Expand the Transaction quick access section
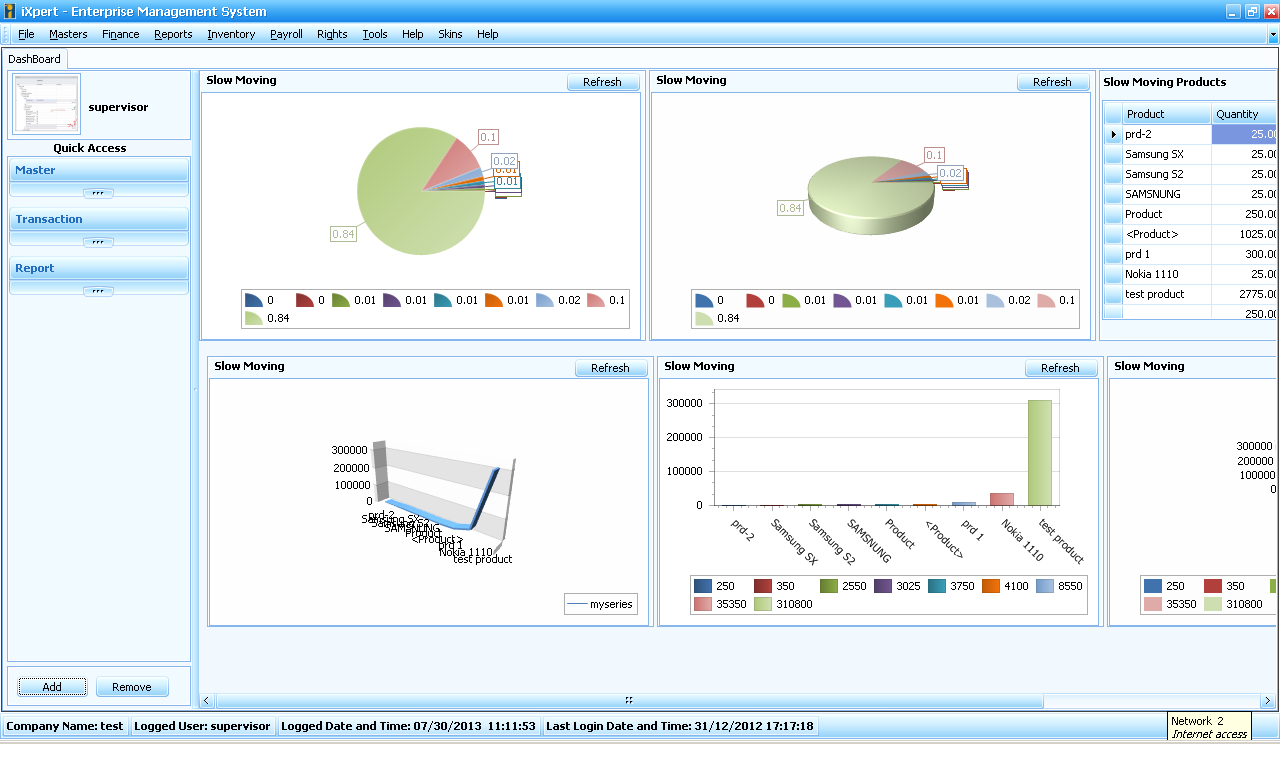 (x=98, y=242)
